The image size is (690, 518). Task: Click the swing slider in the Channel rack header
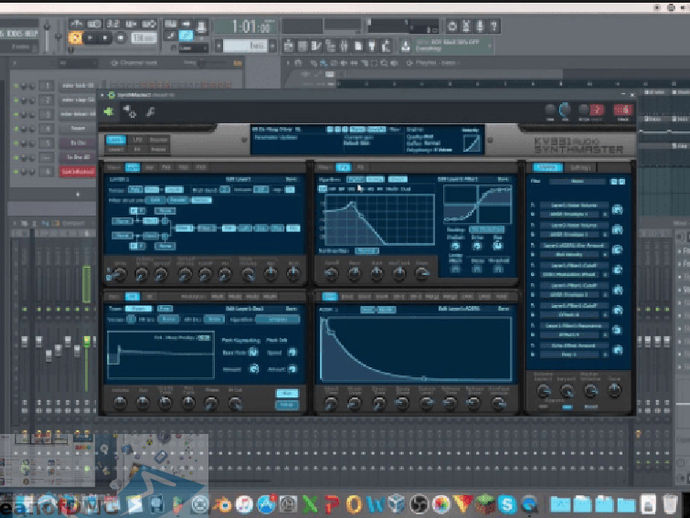(210, 63)
